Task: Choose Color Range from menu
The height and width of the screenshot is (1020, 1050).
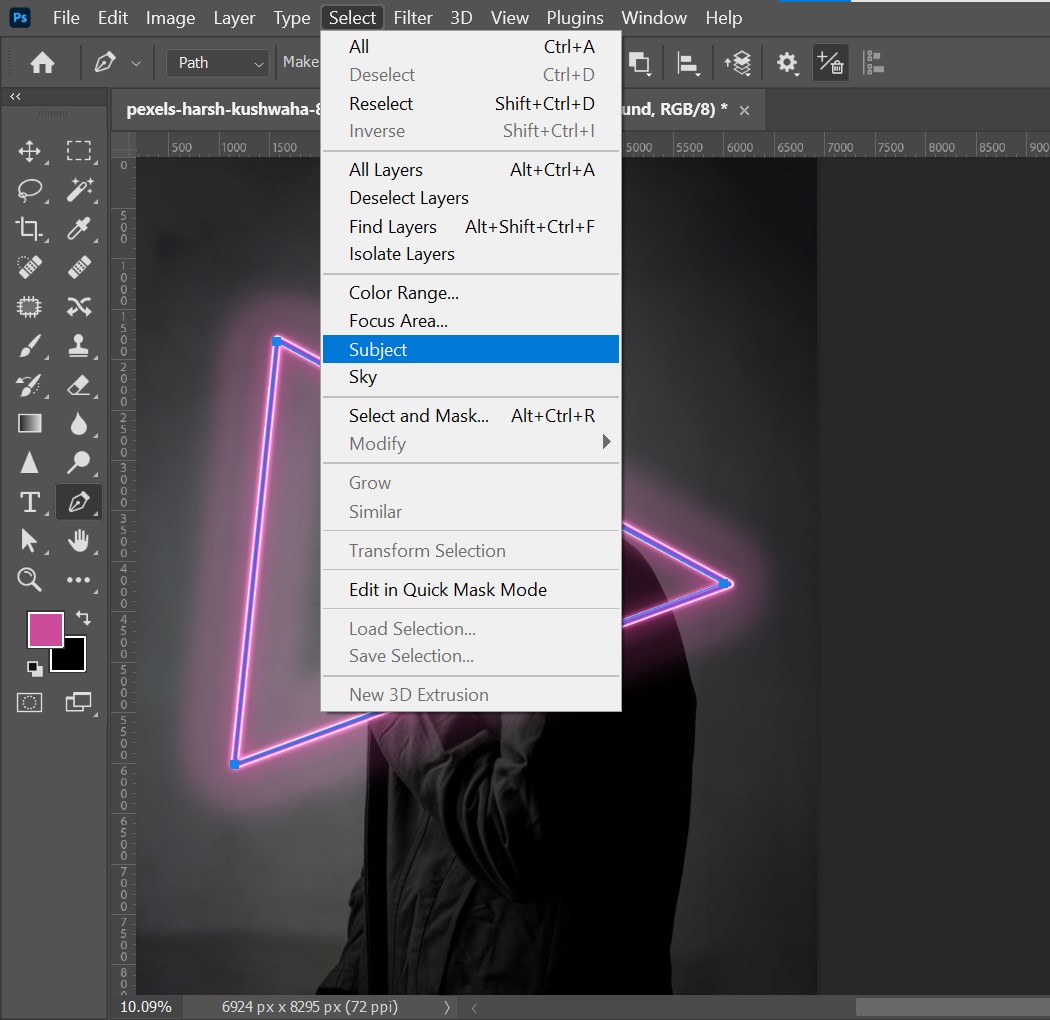Action: click(471, 293)
